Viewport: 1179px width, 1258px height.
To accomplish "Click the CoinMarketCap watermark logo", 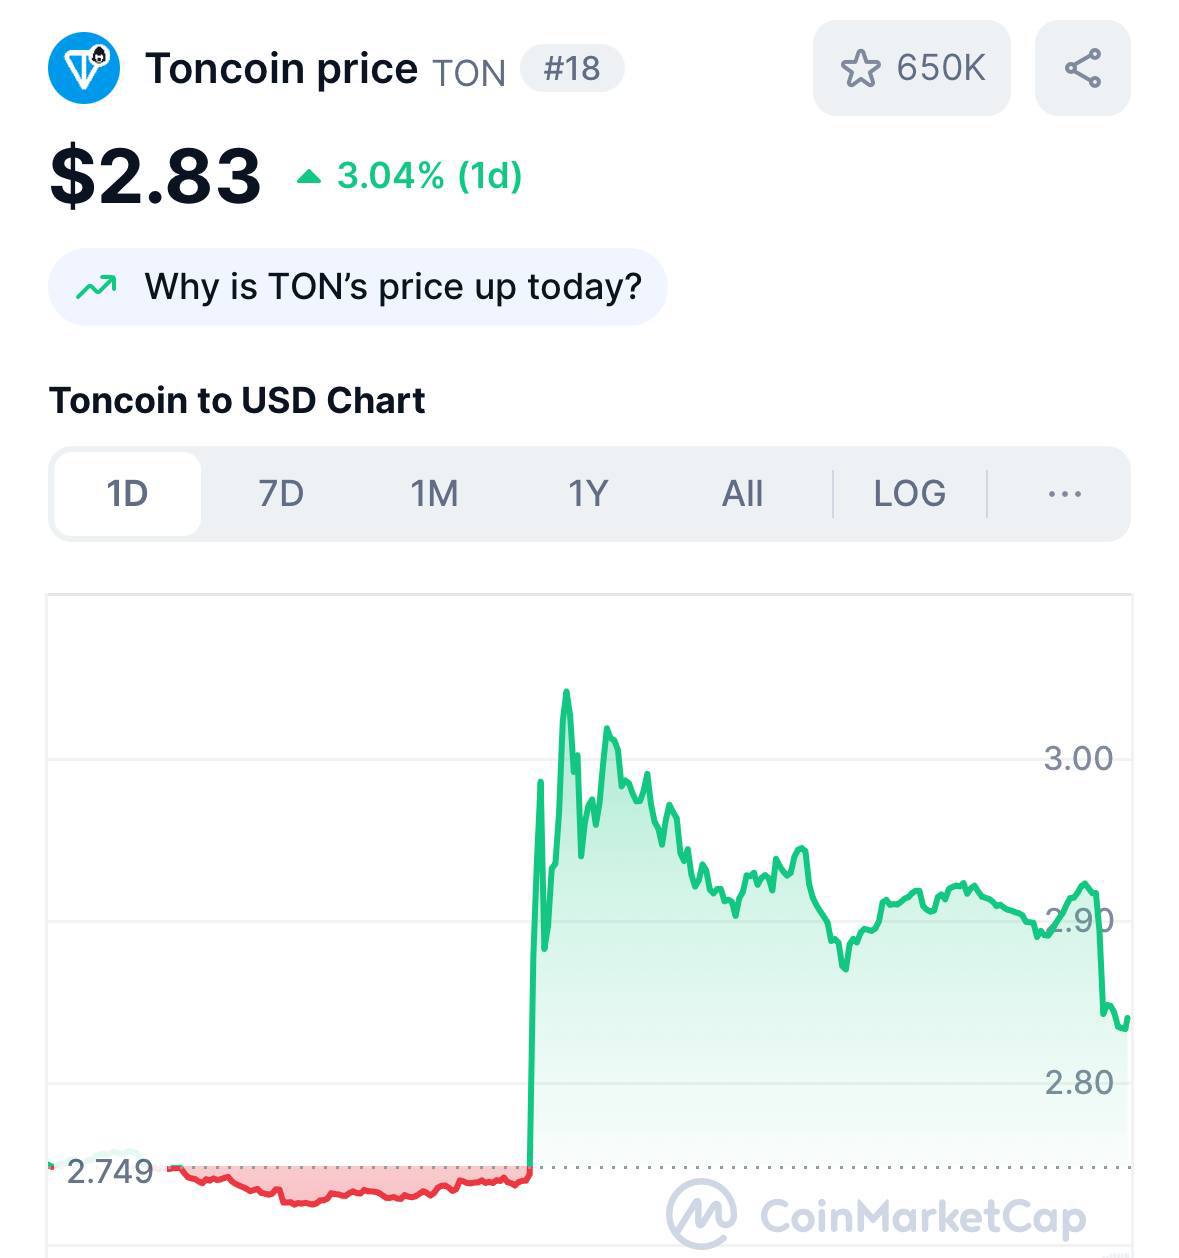I will coord(702,1214).
